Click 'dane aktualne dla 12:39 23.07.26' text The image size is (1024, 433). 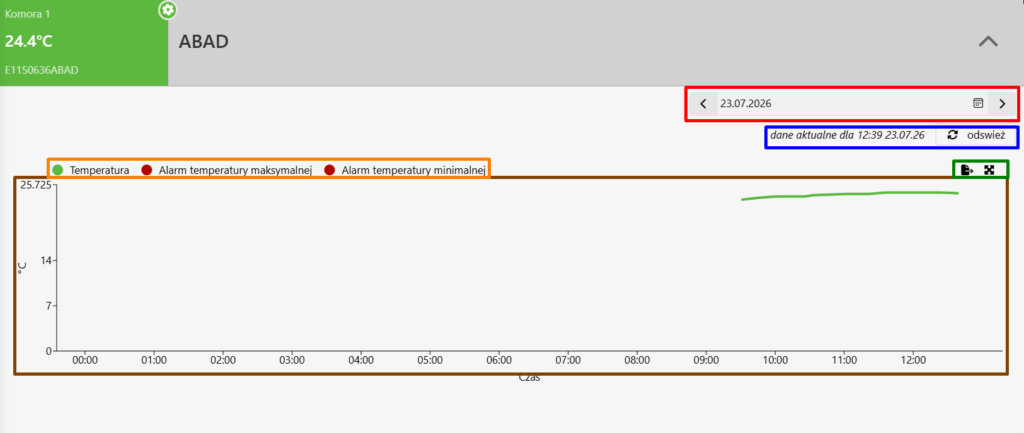[847, 135]
